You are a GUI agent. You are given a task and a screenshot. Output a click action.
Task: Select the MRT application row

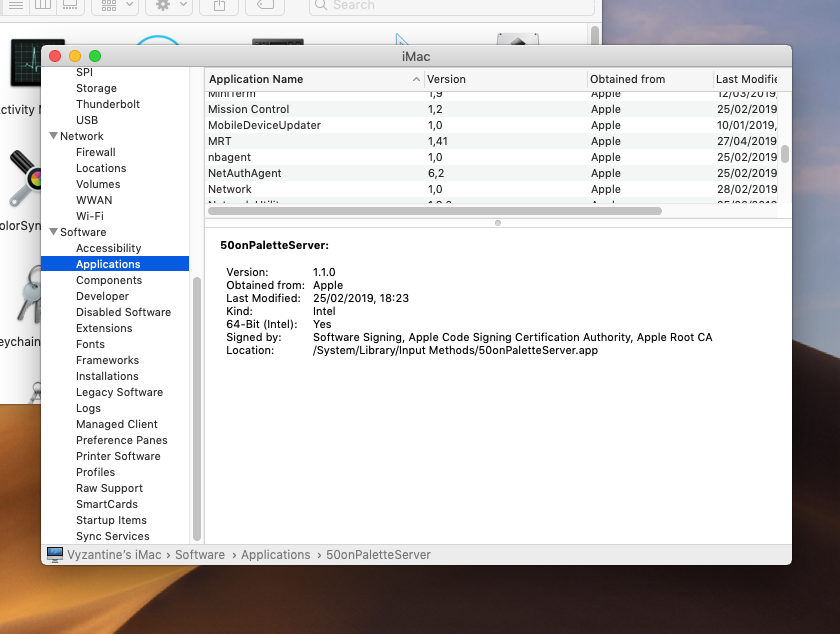point(491,141)
